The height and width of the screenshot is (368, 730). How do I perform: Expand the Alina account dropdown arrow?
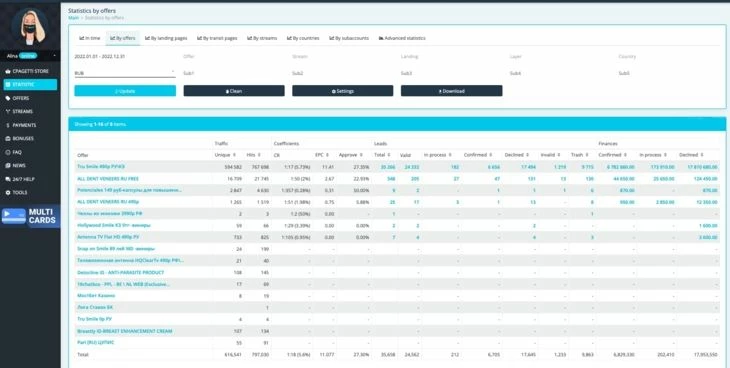tap(54, 56)
